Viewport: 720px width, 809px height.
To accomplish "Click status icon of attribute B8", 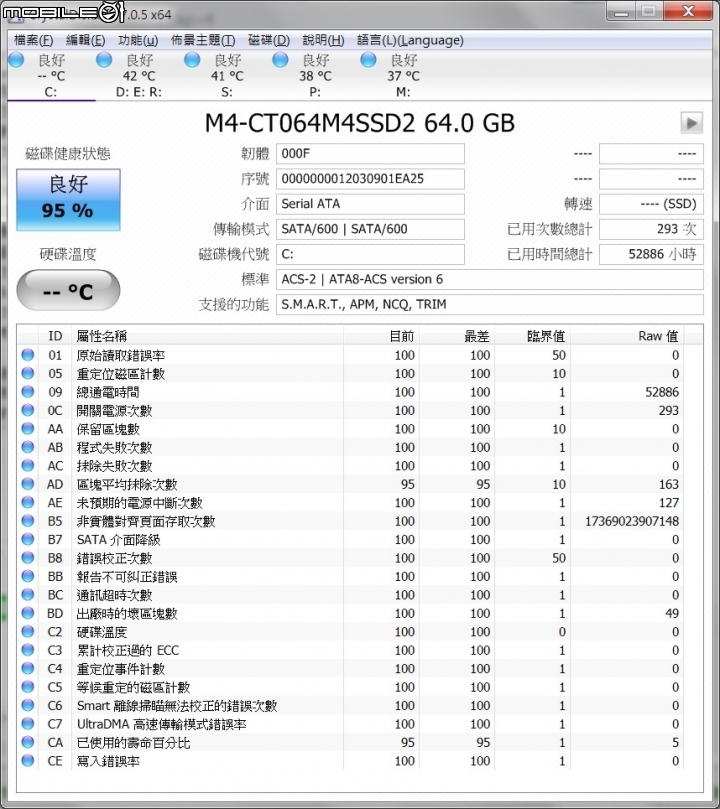I will (x=28, y=558).
